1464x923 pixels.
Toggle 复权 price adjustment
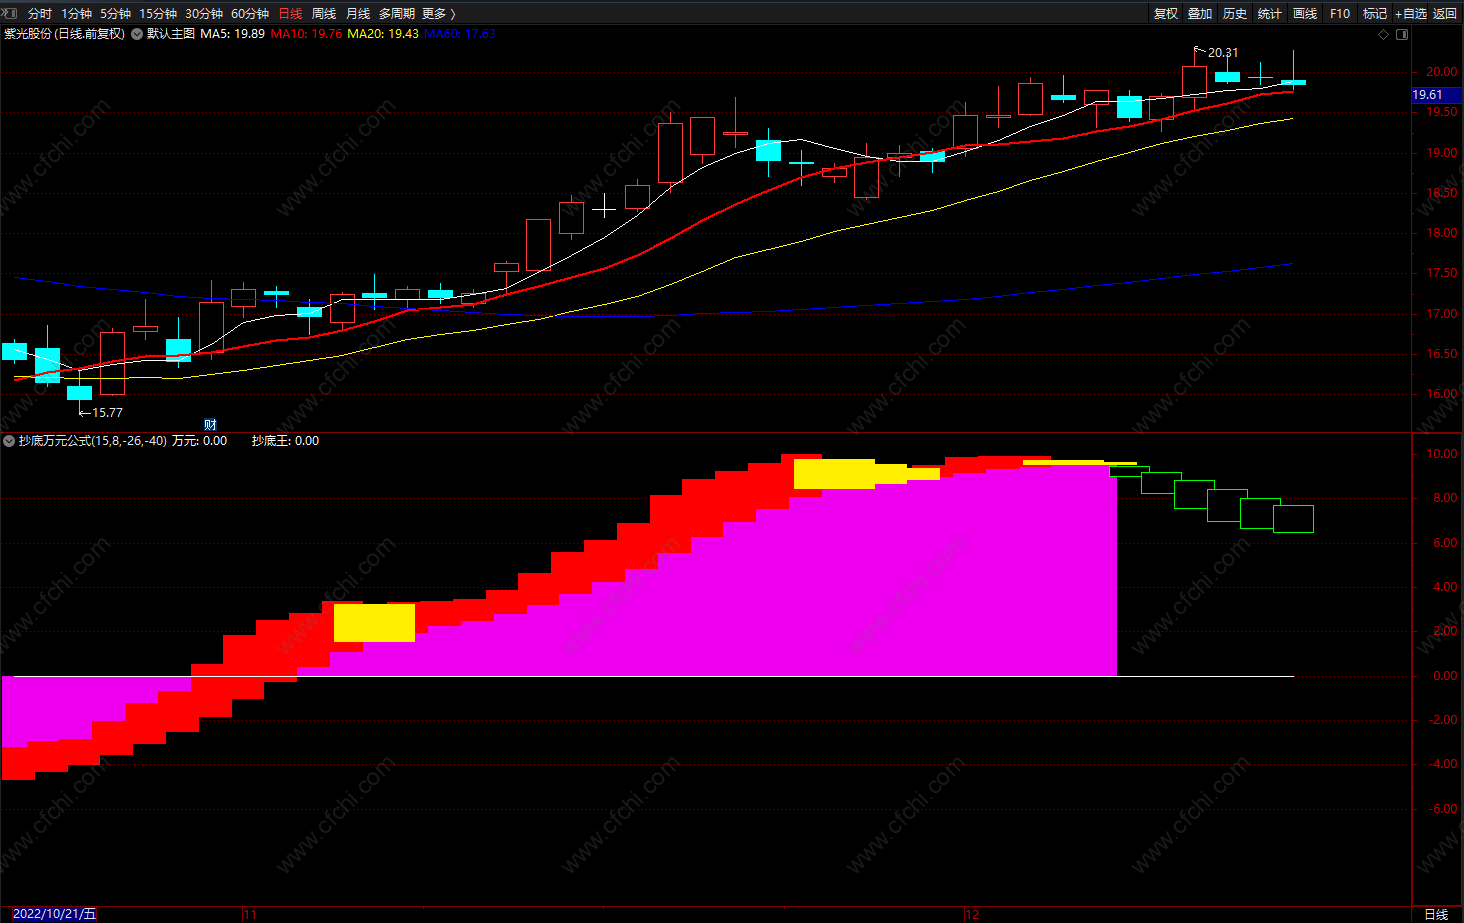[1166, 14]
